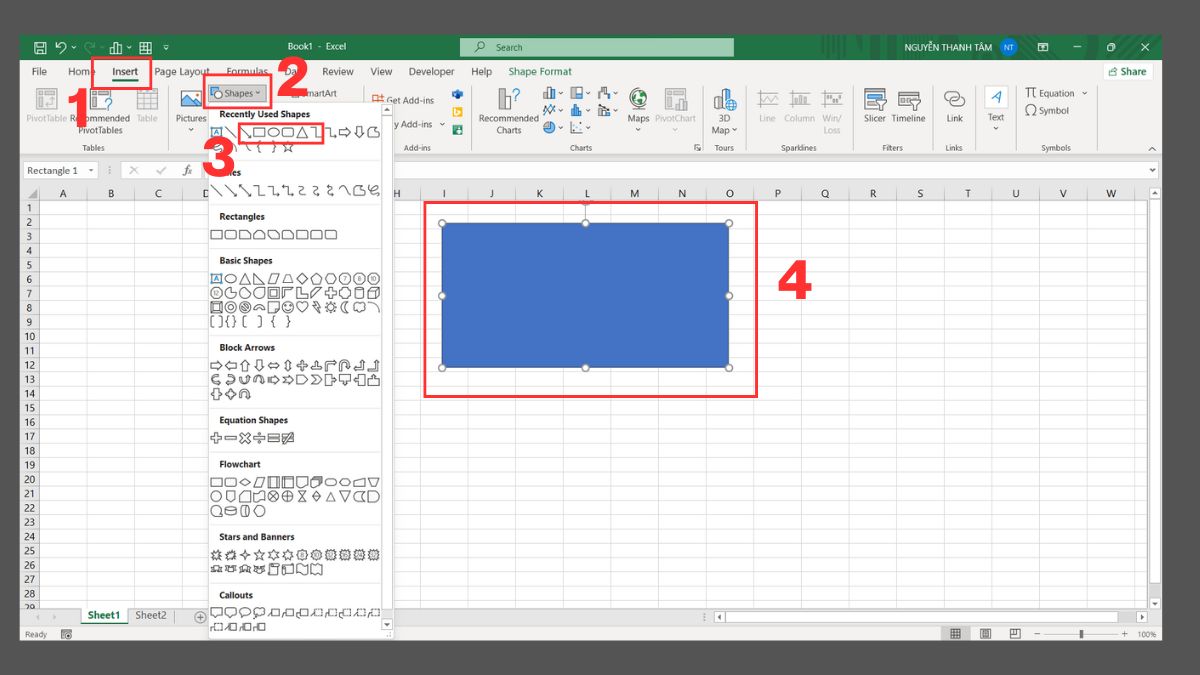The height and width of the screenshot is (675, 1200).
Task: Click the Share button
Action: click(x=1128, y=71)
